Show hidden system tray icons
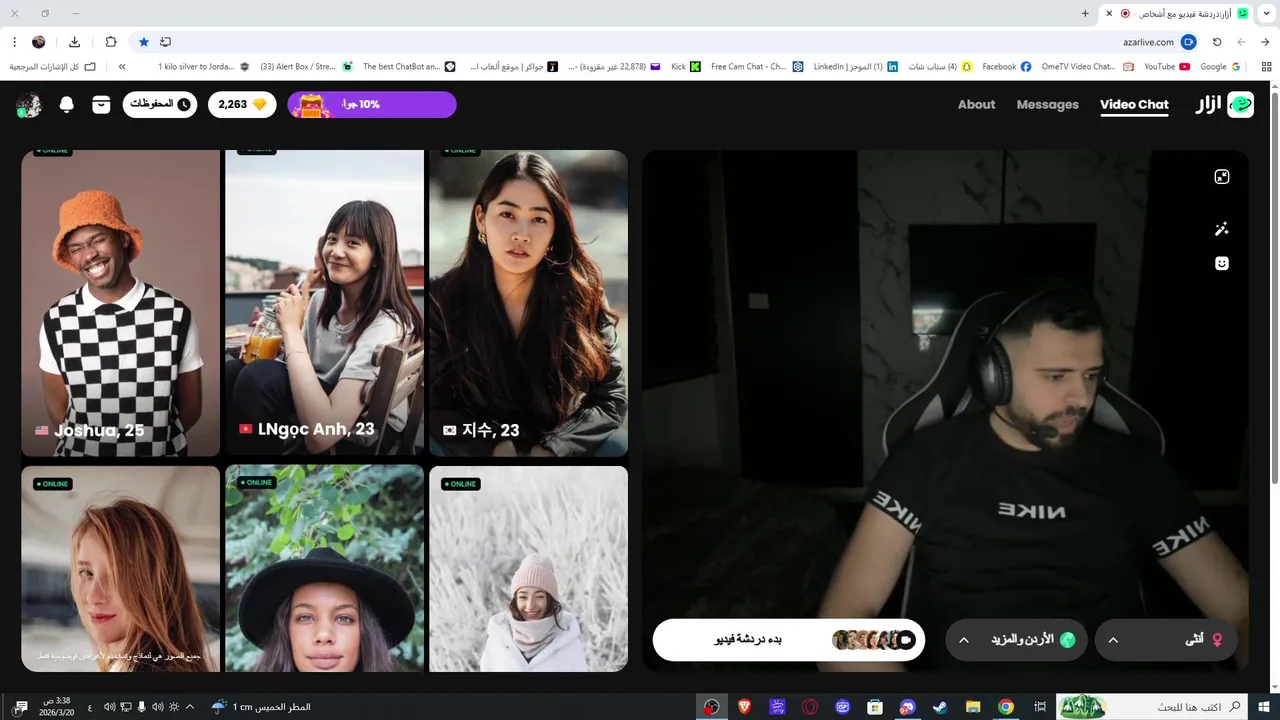 (190, 707)
